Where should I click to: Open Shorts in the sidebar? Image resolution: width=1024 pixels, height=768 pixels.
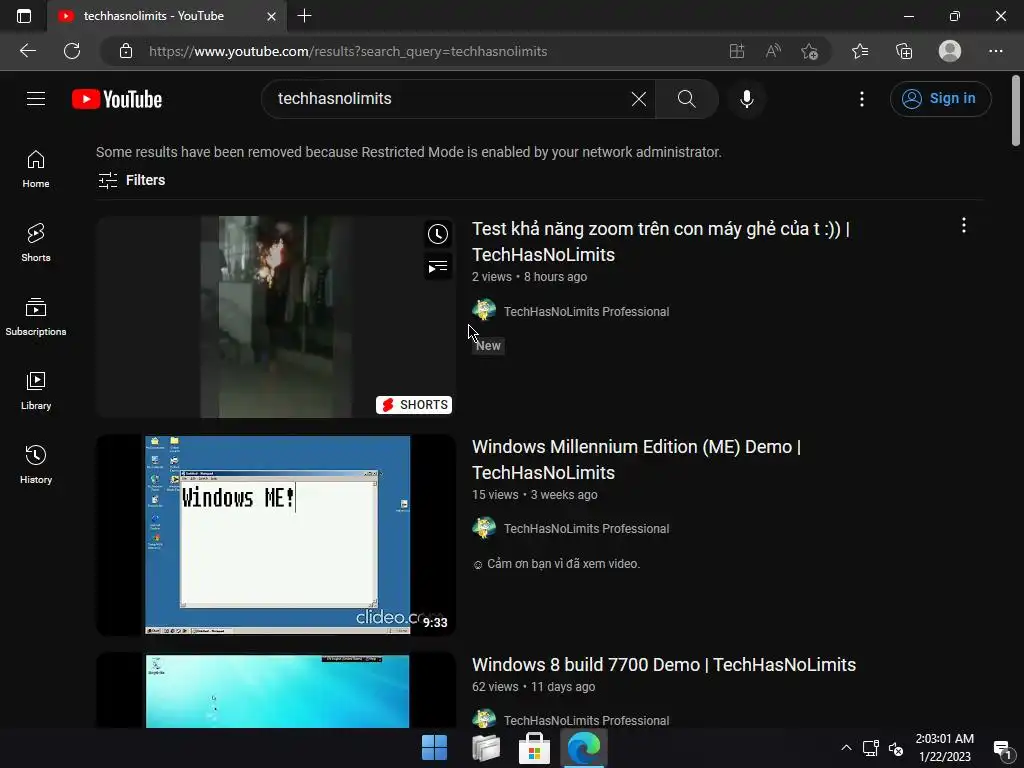pyautogui.click(x=36, y=243)
